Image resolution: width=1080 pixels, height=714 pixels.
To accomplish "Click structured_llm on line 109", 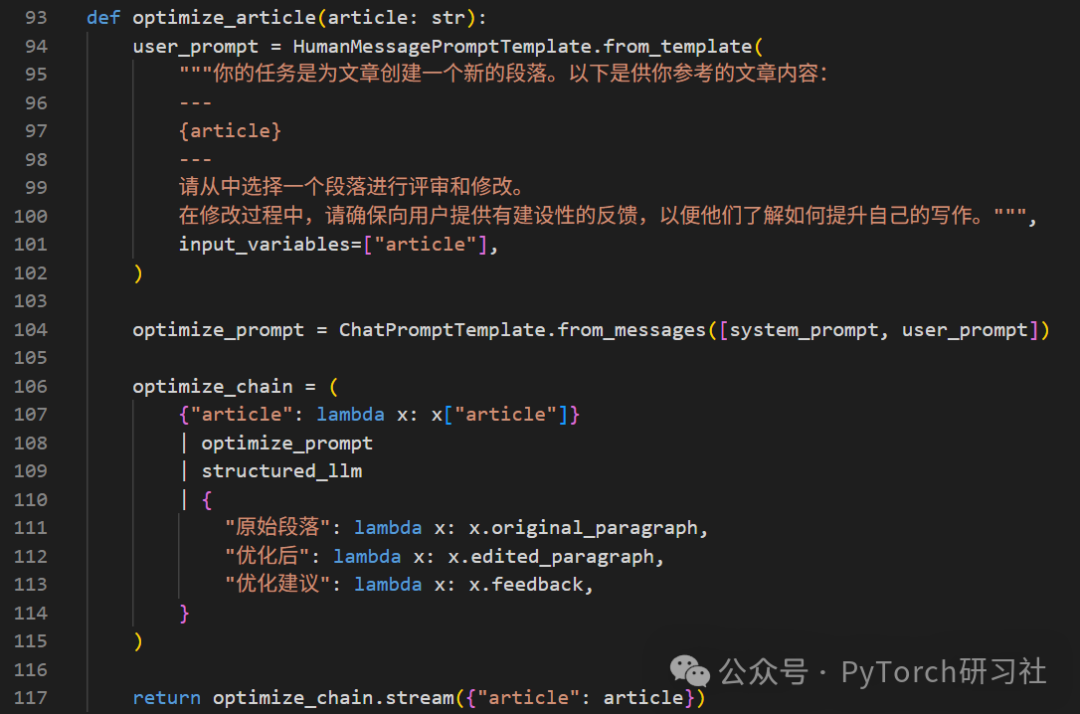I will coord(282,471).
